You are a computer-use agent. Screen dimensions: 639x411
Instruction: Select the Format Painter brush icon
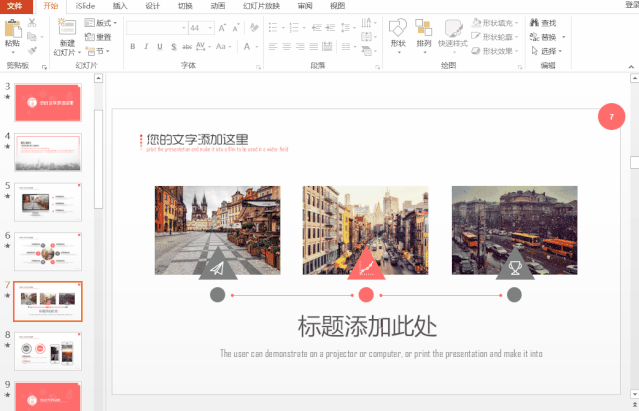pos(33,49)
